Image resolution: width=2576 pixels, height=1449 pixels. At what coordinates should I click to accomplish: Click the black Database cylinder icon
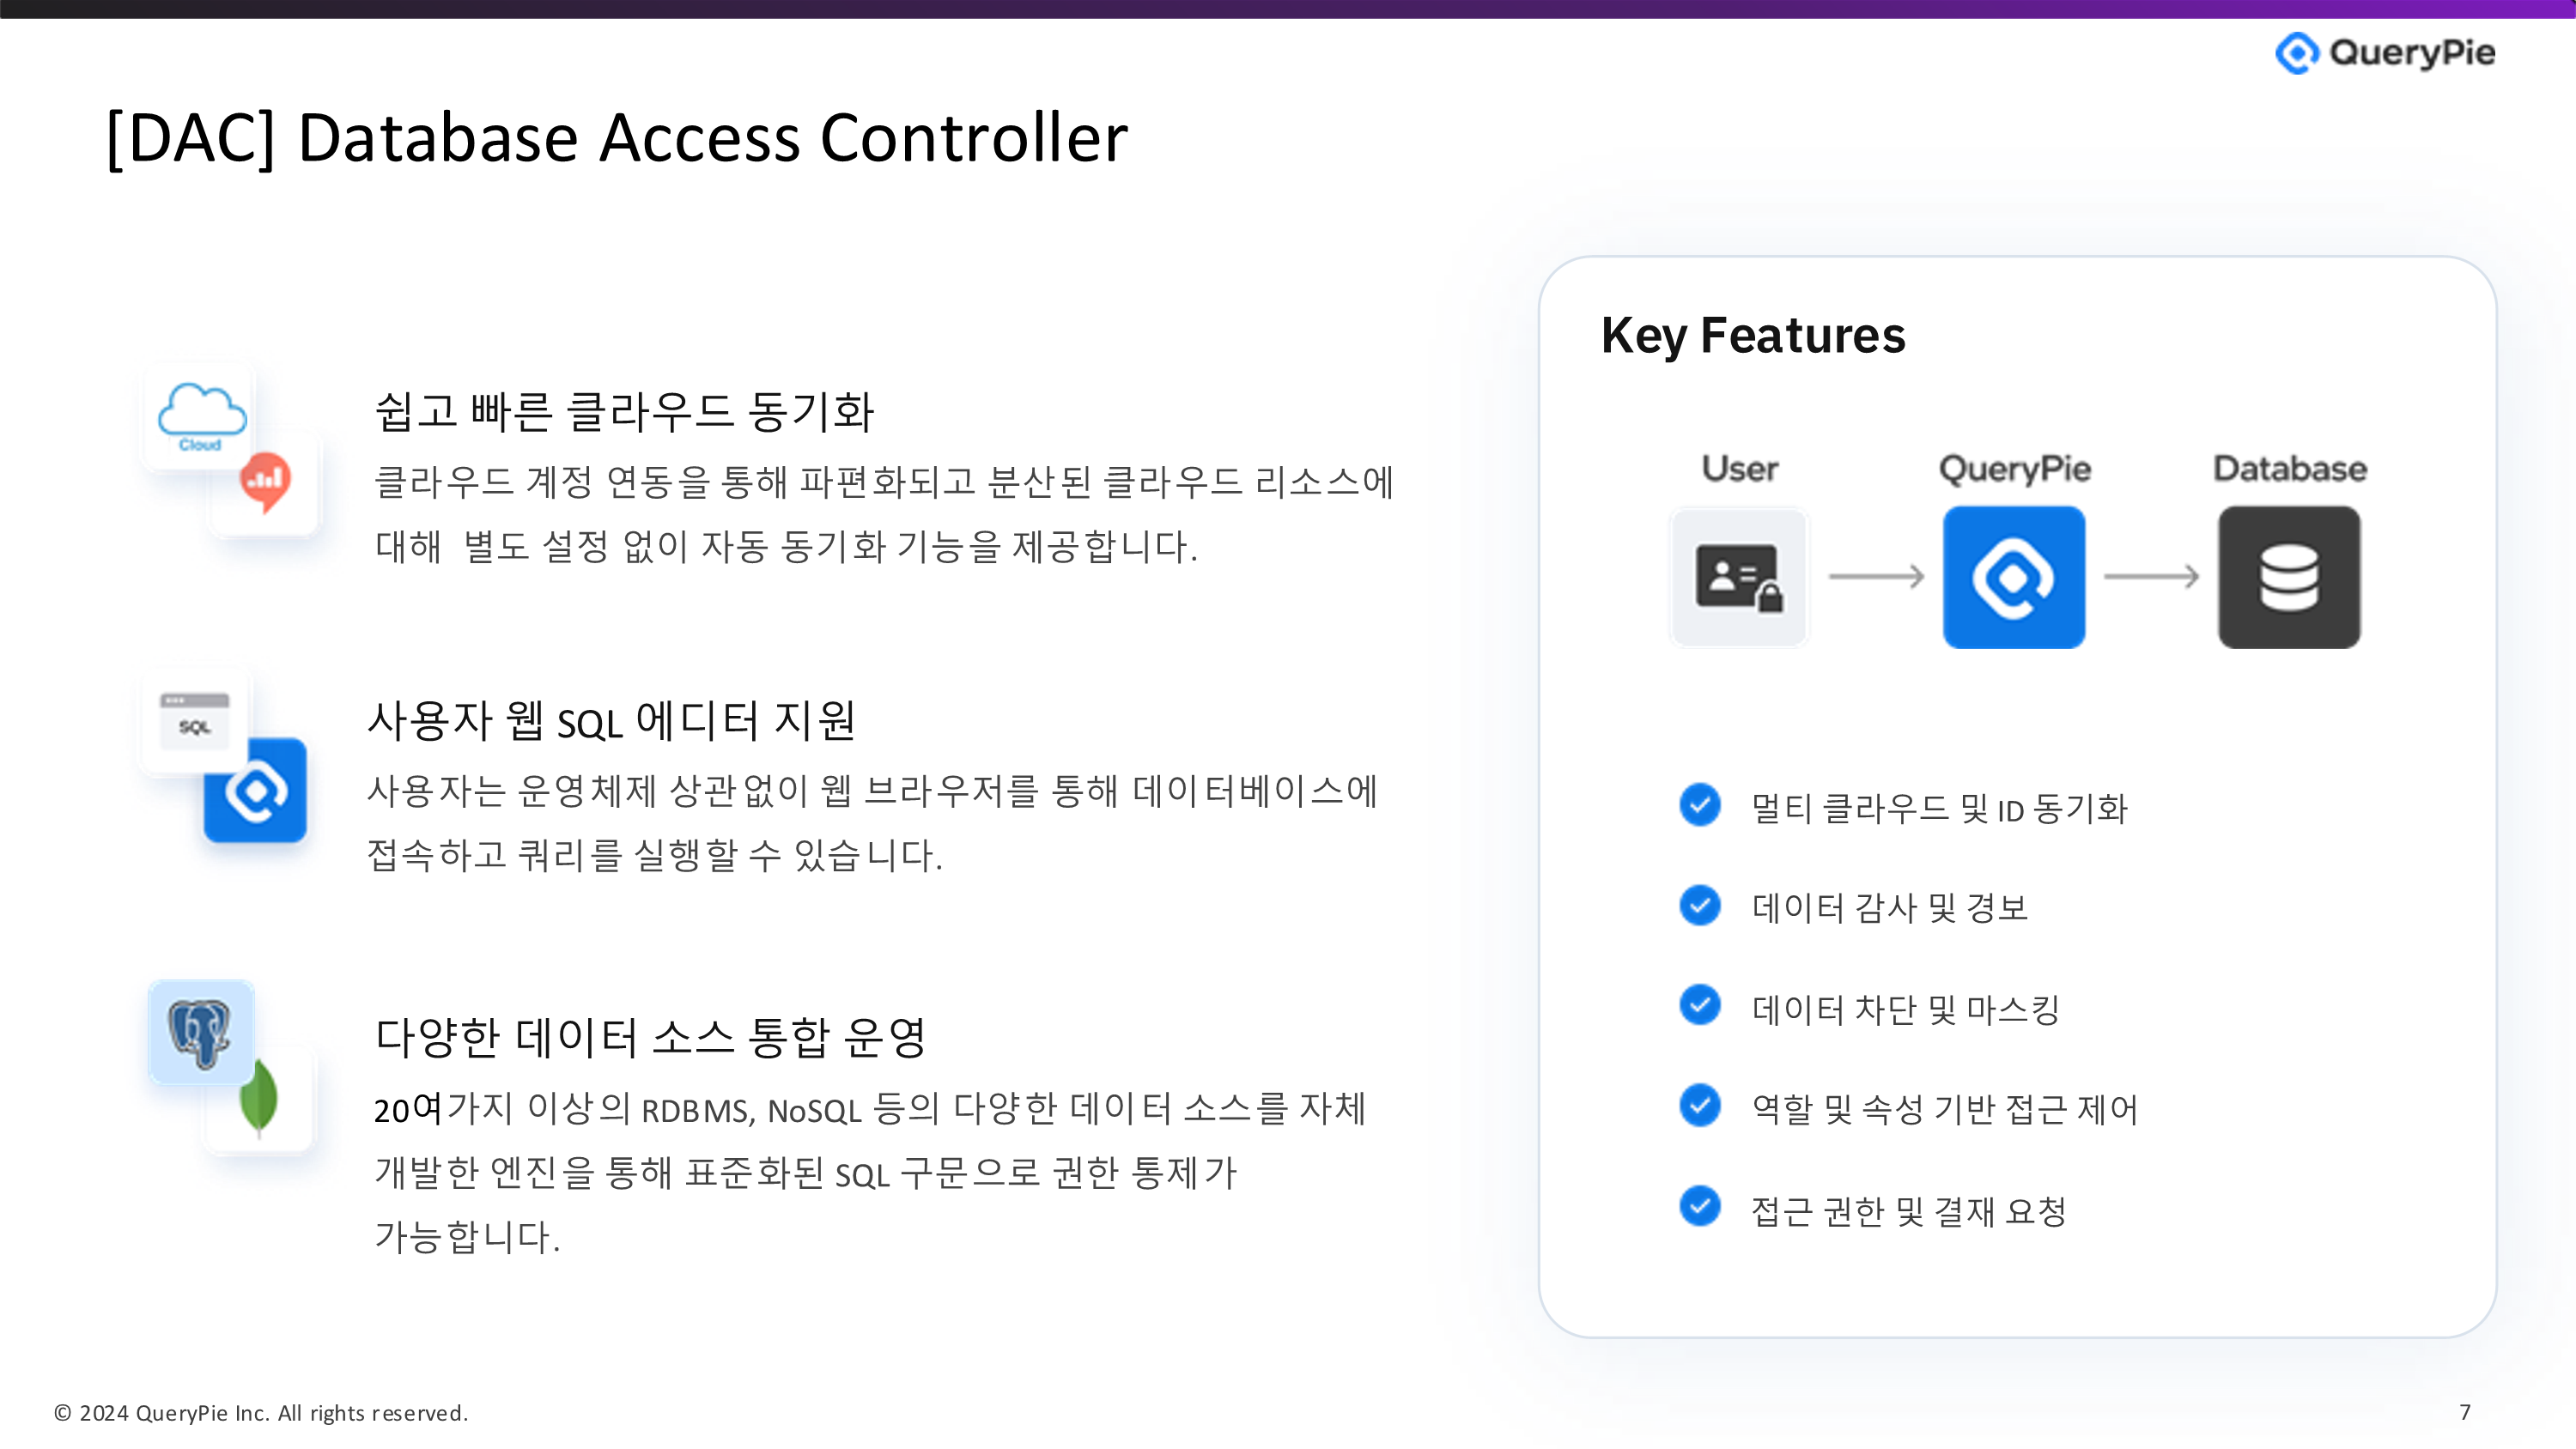(x=2288, y=577)
